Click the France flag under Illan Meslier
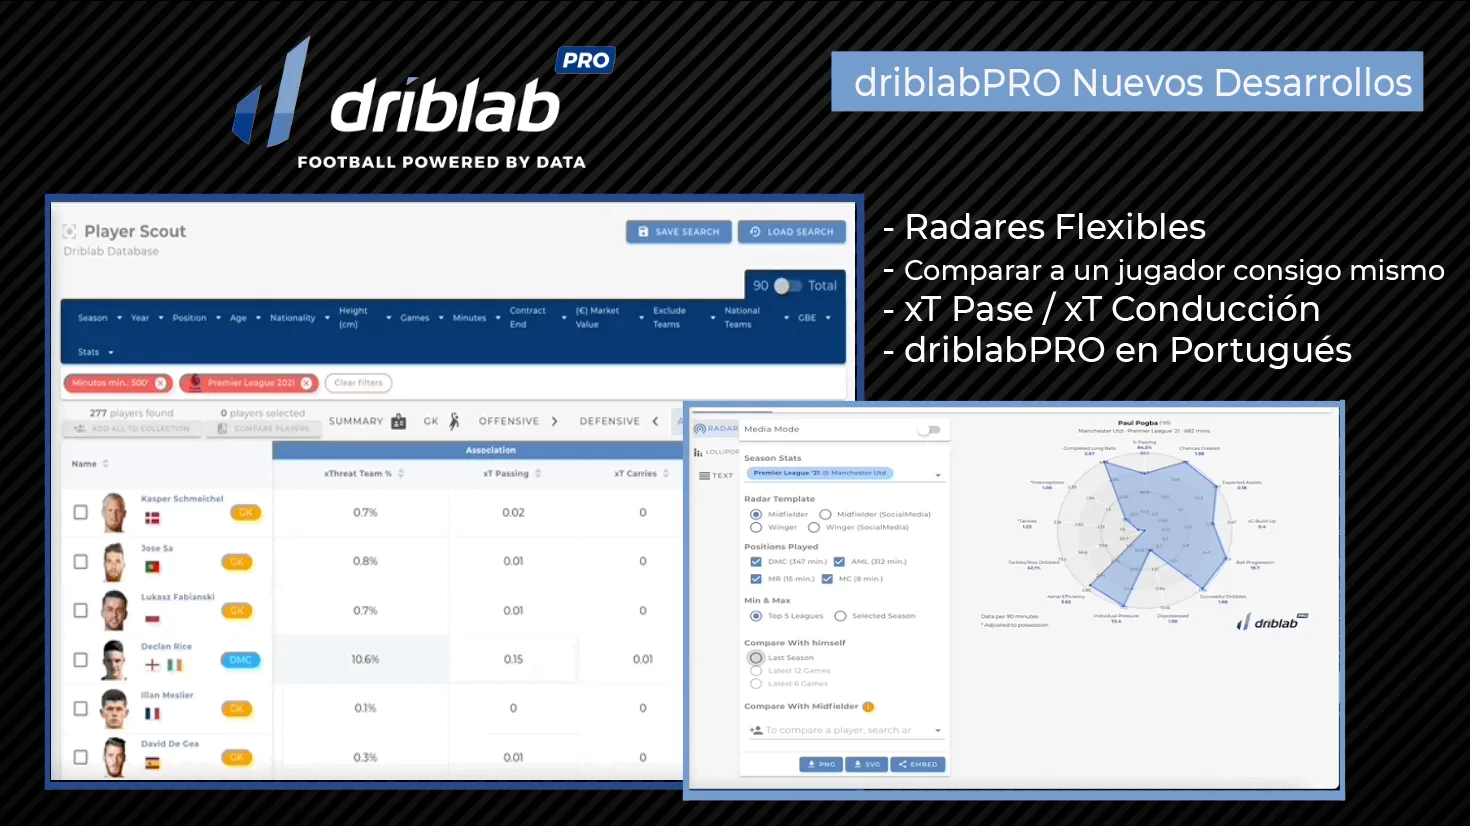1470x826 pixels. tap(152, 714)
